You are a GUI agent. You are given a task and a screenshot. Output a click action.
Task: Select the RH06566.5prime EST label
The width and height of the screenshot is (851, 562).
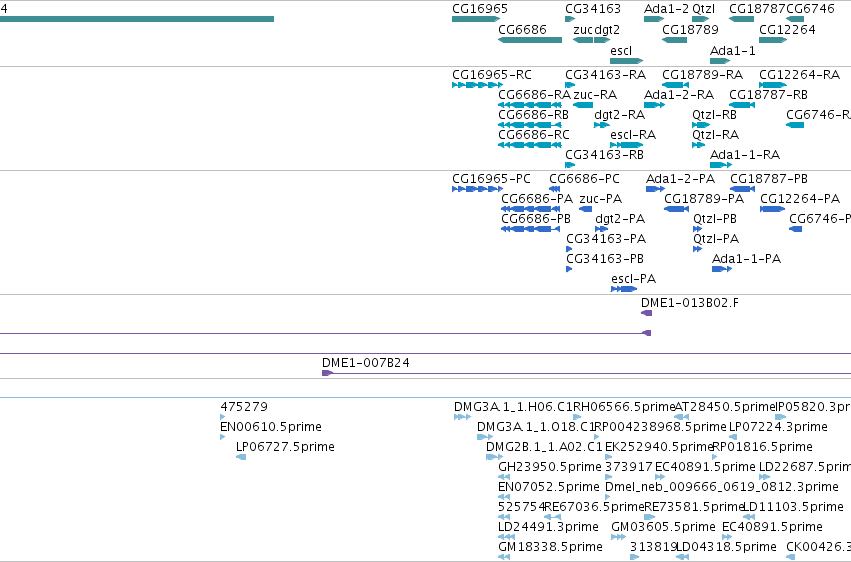coord(624,407)
